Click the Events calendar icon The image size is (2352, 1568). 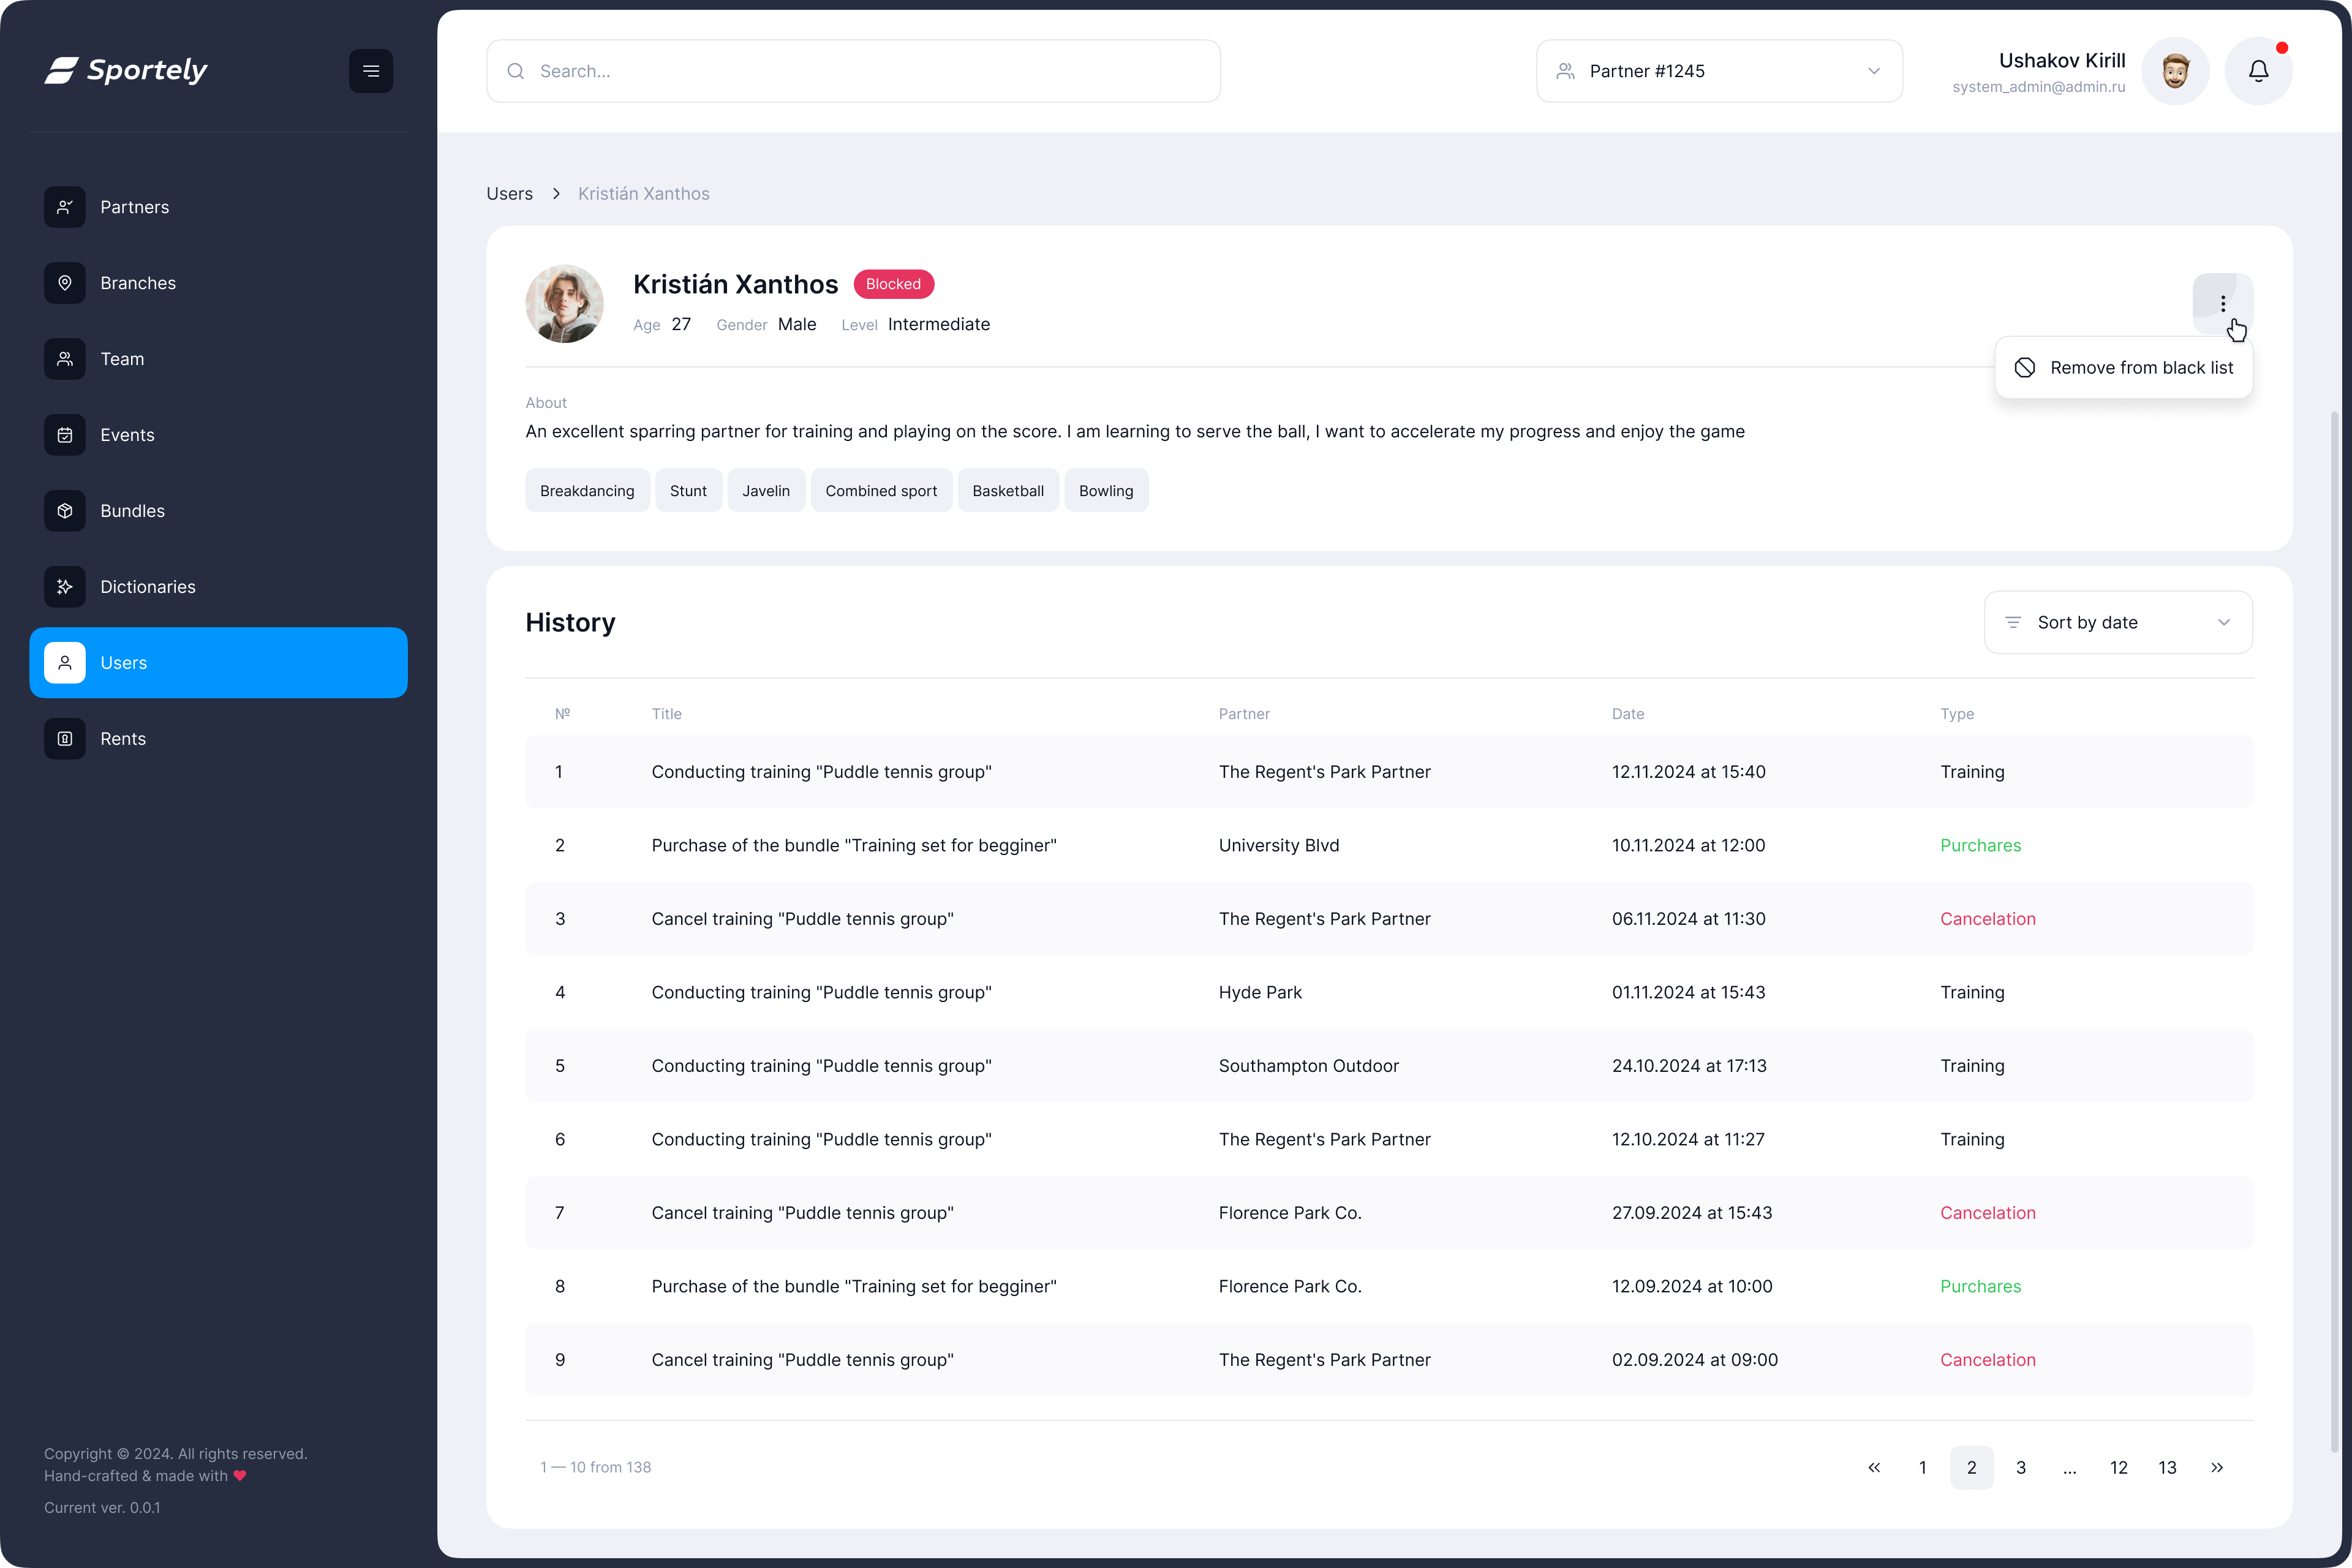(65, 435)
